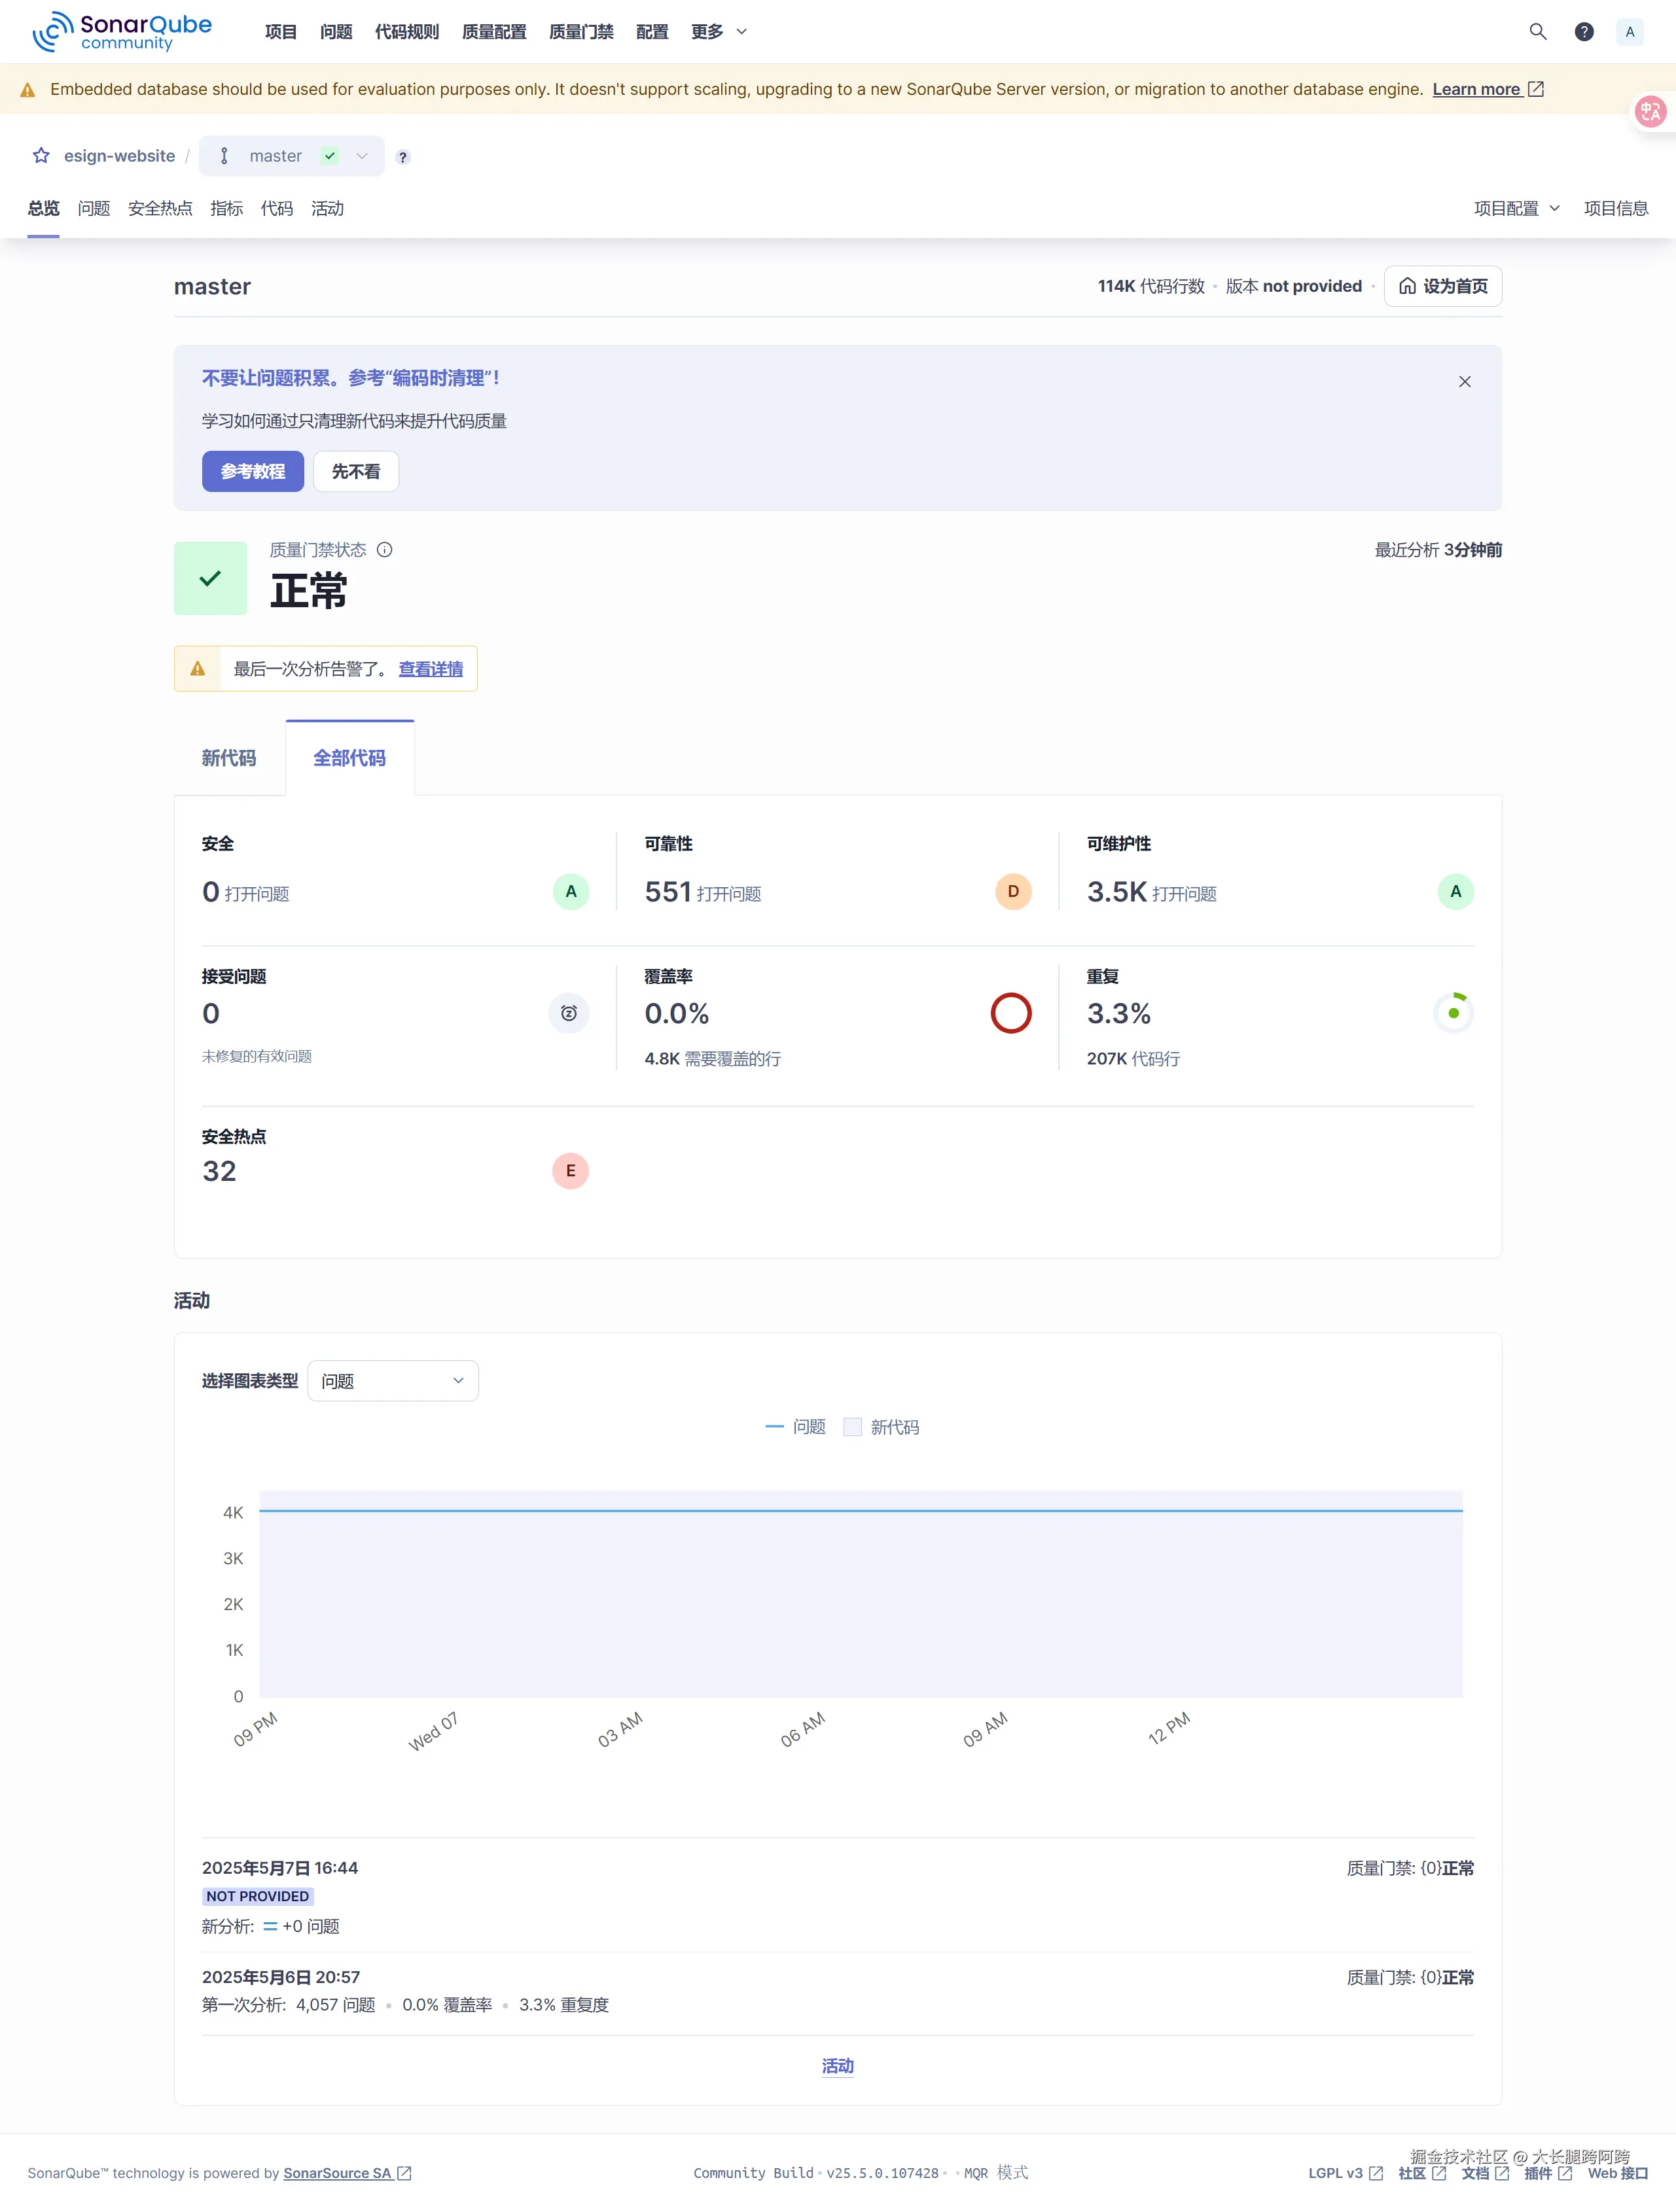The height and width of the screenshot is (2212, 1676).
Task: Toggle the 新代码 legend checkbox in the chart
Action: (x=853, y=1427)
